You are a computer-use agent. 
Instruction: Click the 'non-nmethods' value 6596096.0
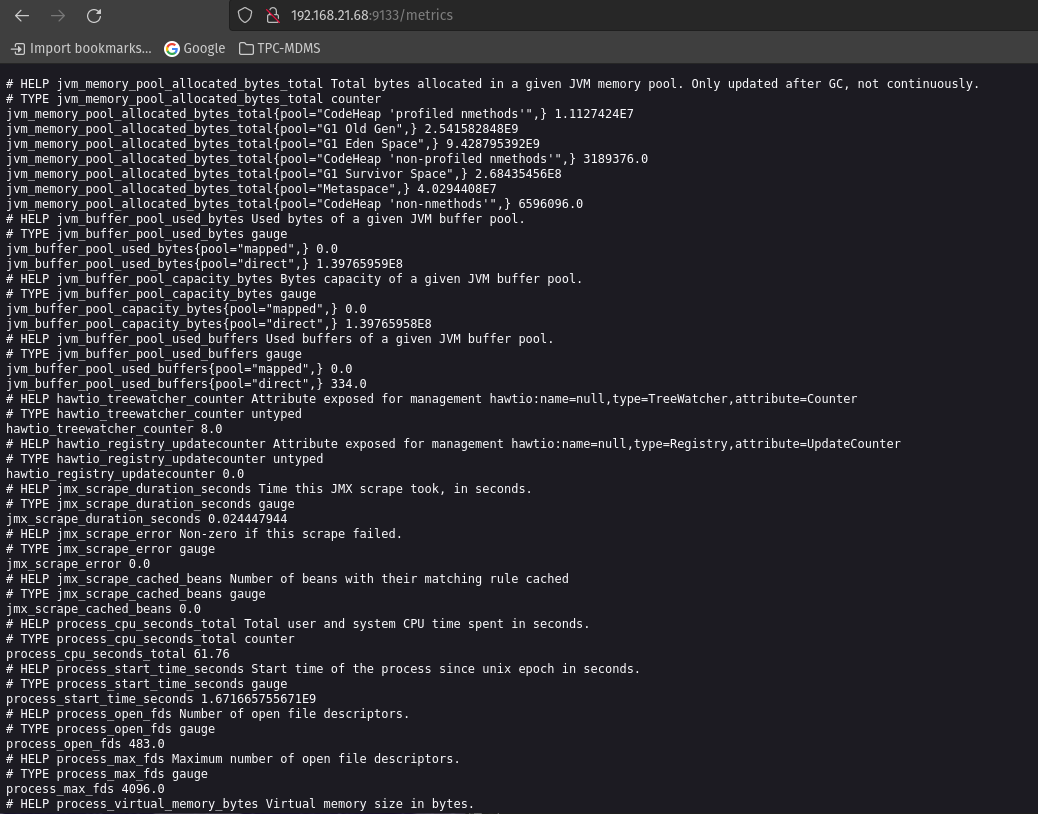tap(550, 204)
